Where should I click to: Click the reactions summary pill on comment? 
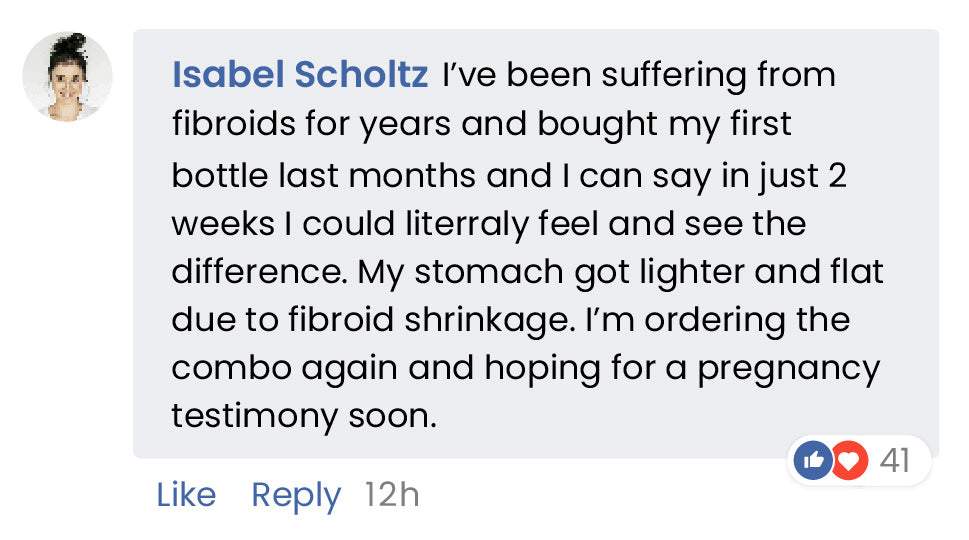[x=862, y=461]
